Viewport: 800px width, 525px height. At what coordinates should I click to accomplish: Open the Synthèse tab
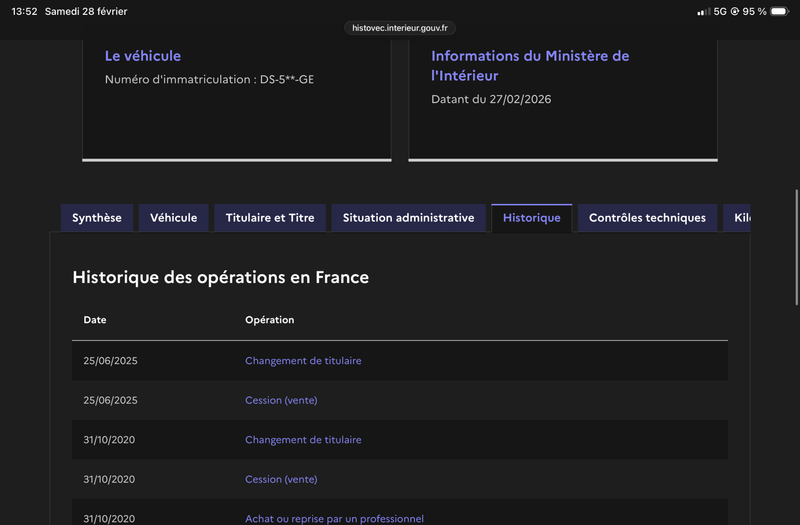[97, 218]
